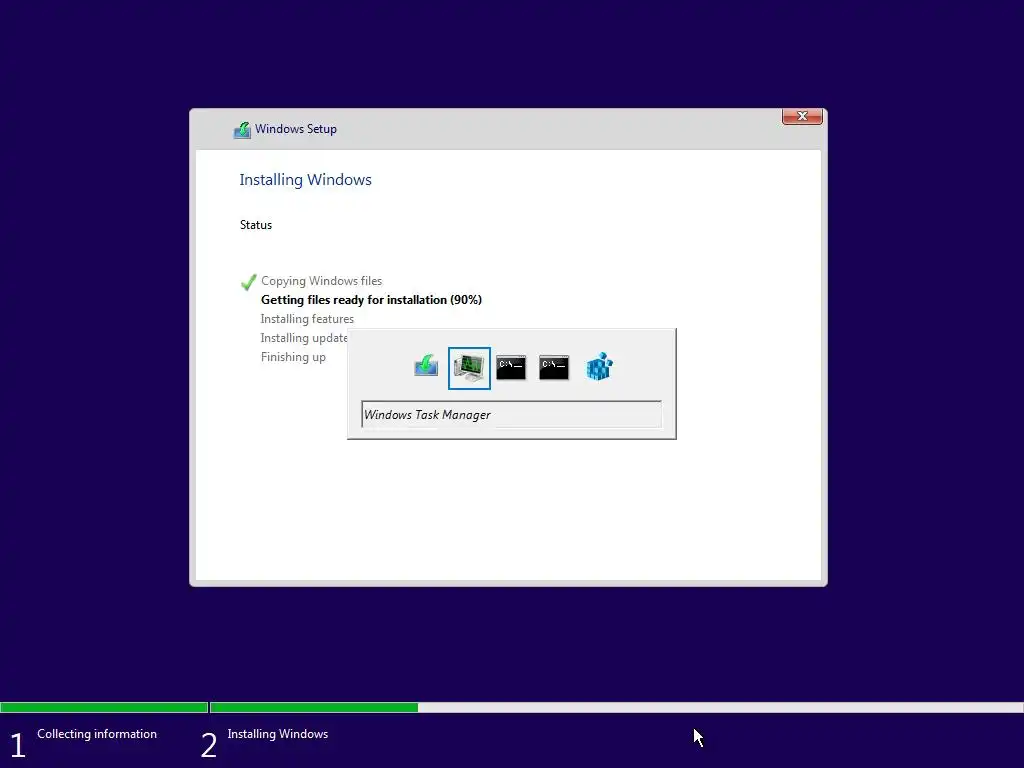Click 'Installing features' status line
This screenshot has width=1024, height=768.
click(x=307, y=319)
